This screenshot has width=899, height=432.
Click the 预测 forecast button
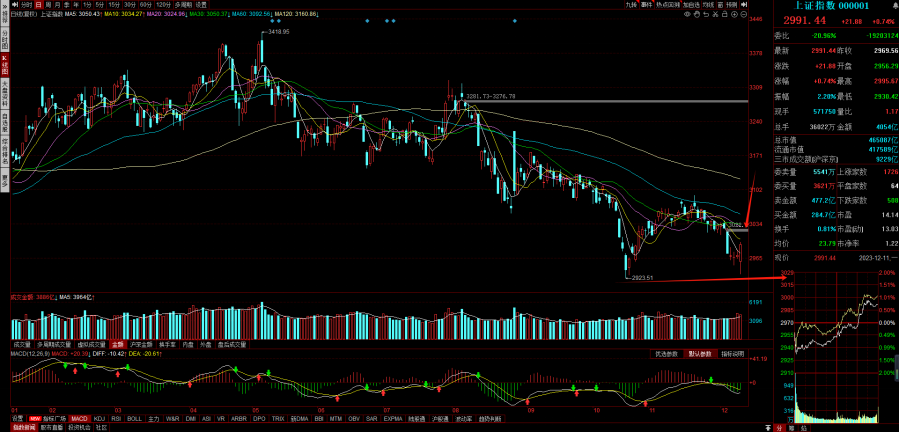point(732,5)
